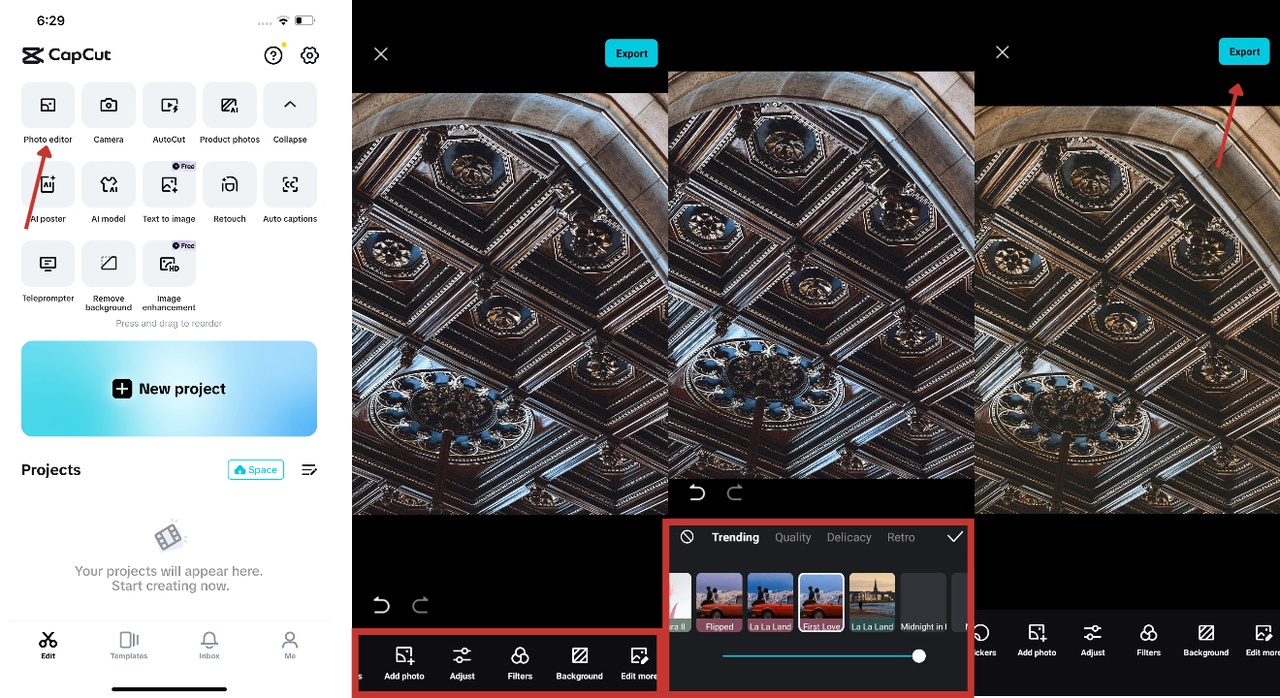Open CapCut settings gear icon
The image size is (1280, 698).
point(310,56)
